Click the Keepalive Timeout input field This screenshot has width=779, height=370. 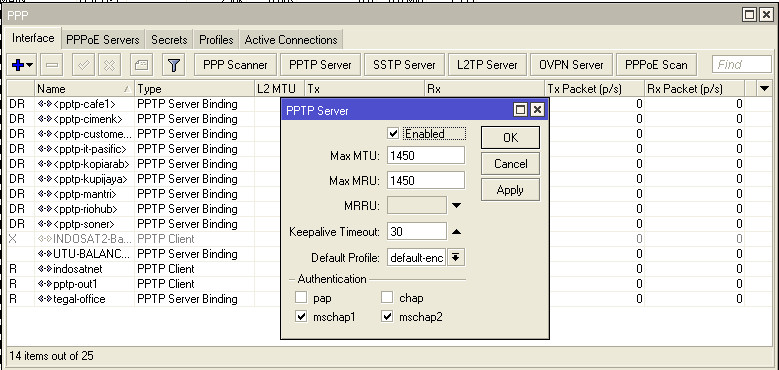point(417,231)
